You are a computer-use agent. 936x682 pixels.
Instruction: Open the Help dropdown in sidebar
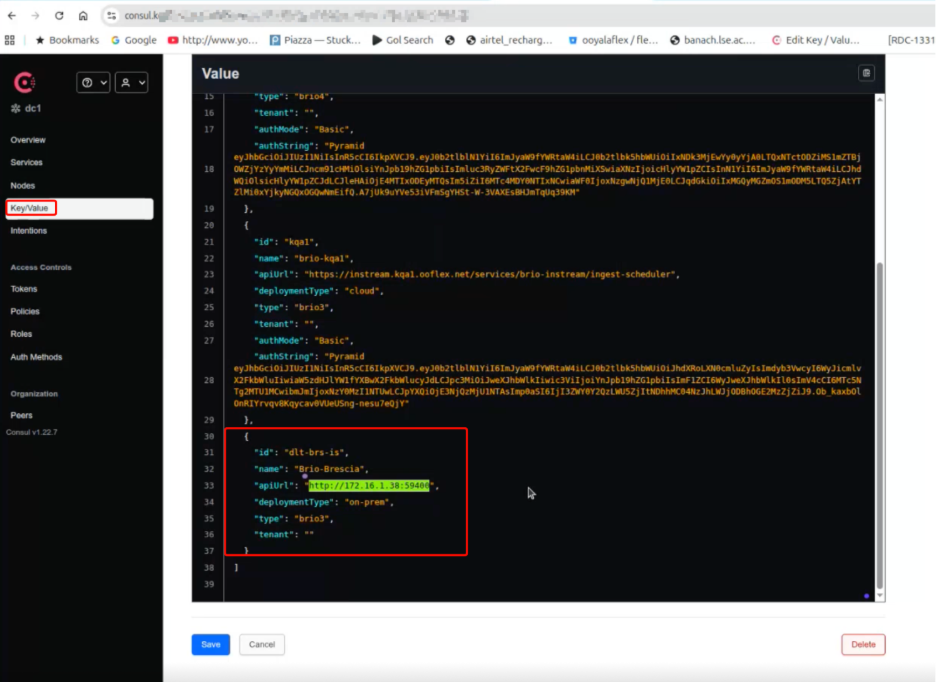click(93, 82)
